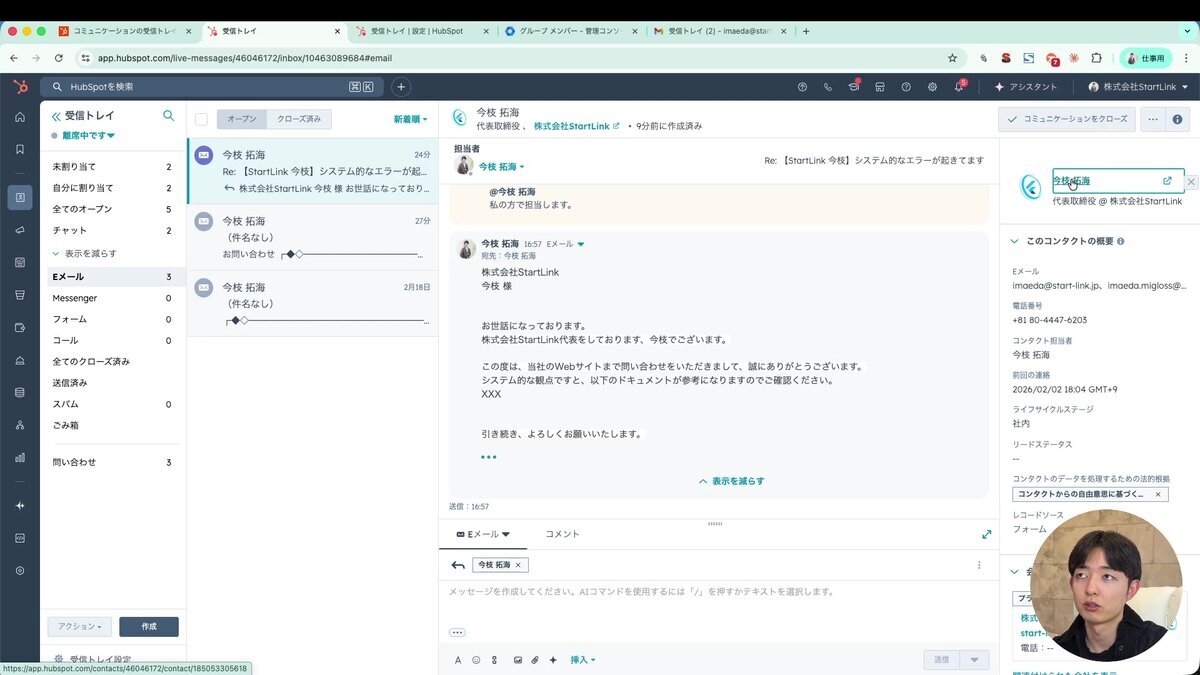1200x675 pixels.
Task: Expand the 挿入 dropdown in the composer
Action: (582, 660)
